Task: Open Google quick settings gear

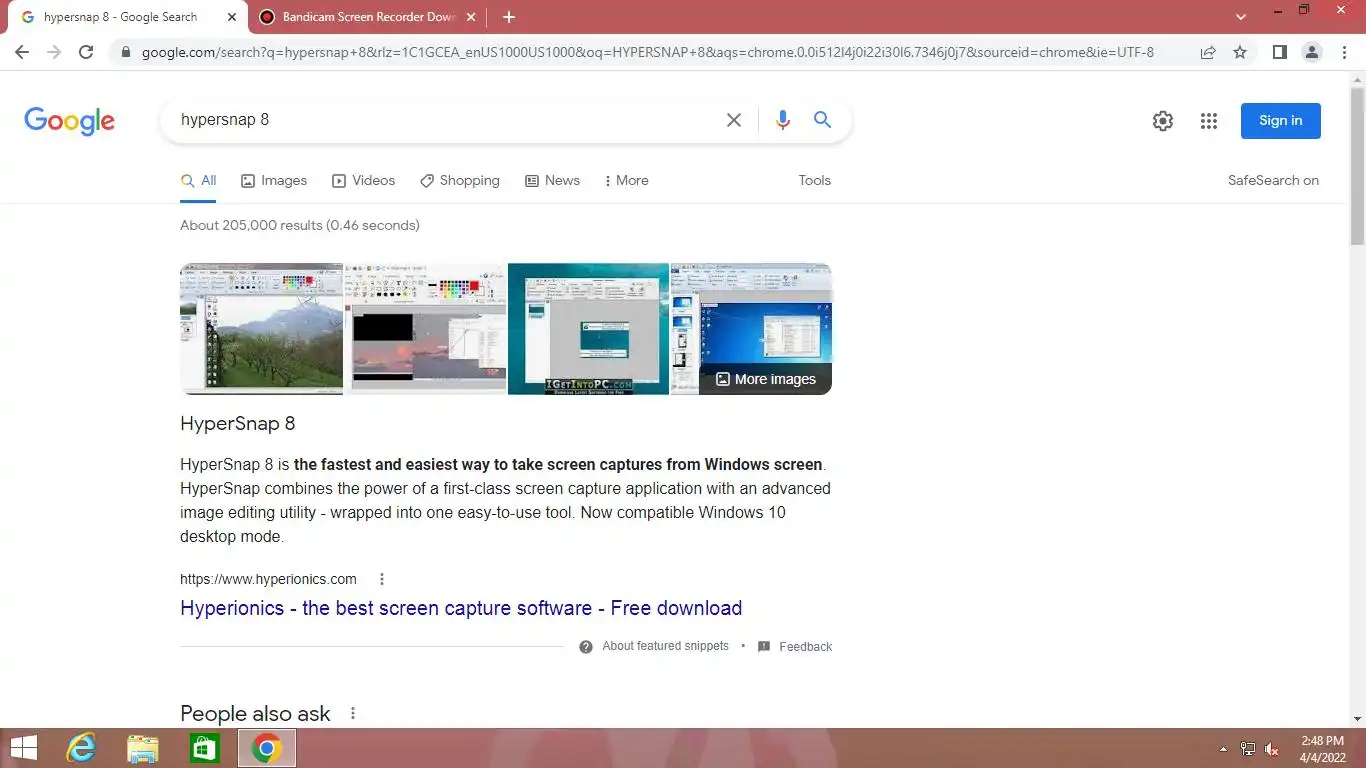Action: tap(1162, 121)
